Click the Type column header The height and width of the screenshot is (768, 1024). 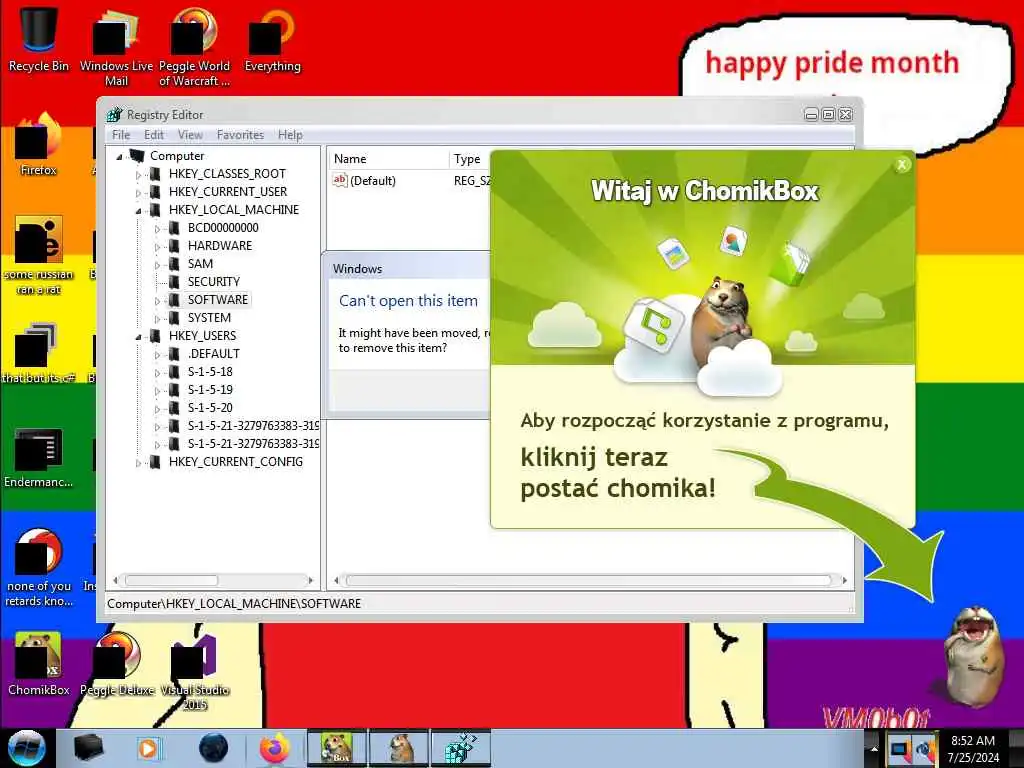470,159
